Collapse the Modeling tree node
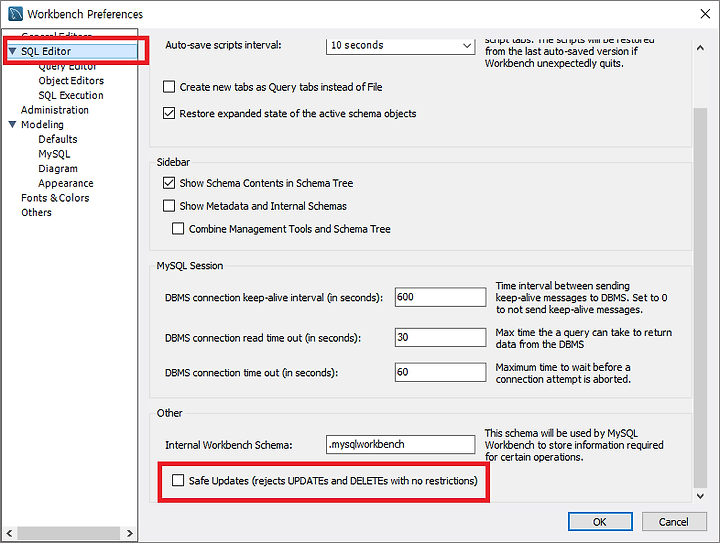 pos(12,124)
